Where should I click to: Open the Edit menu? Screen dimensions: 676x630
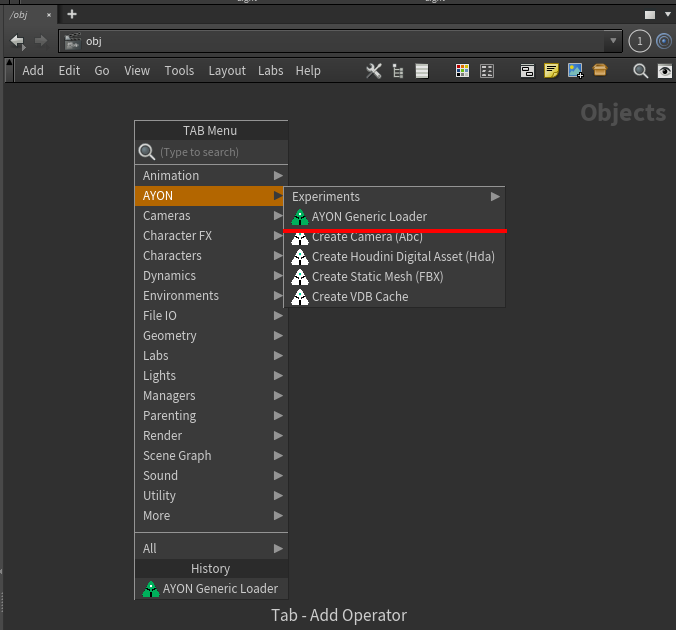[x=69, y=71]
